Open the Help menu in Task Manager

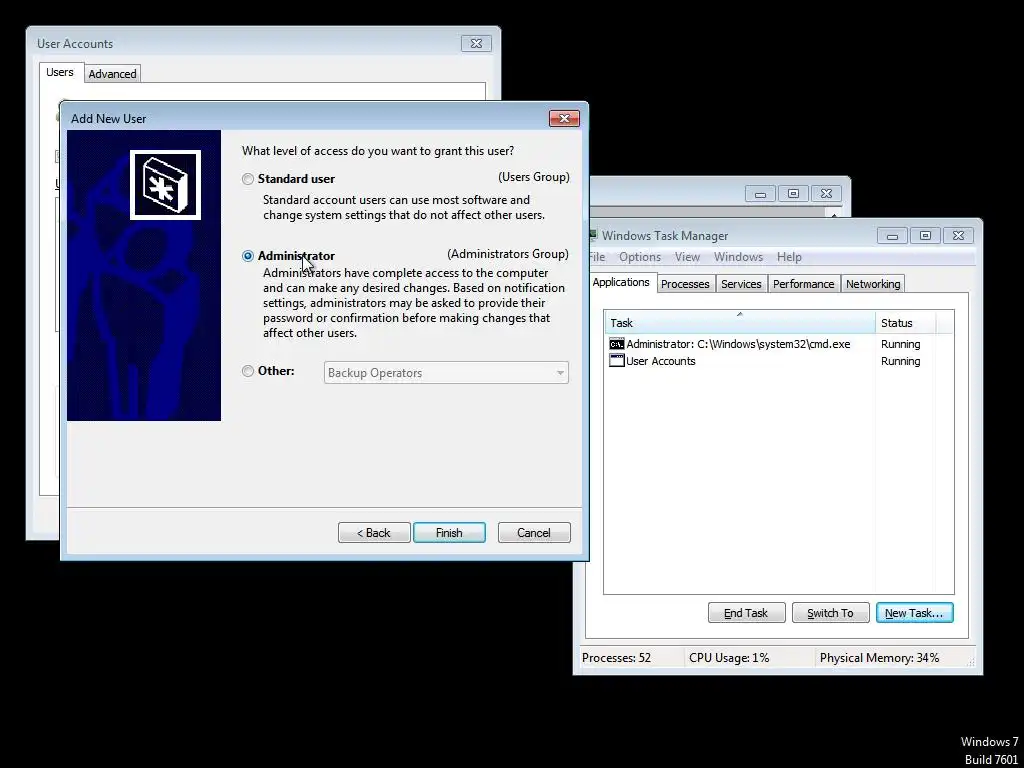click(x=789, y=257)
